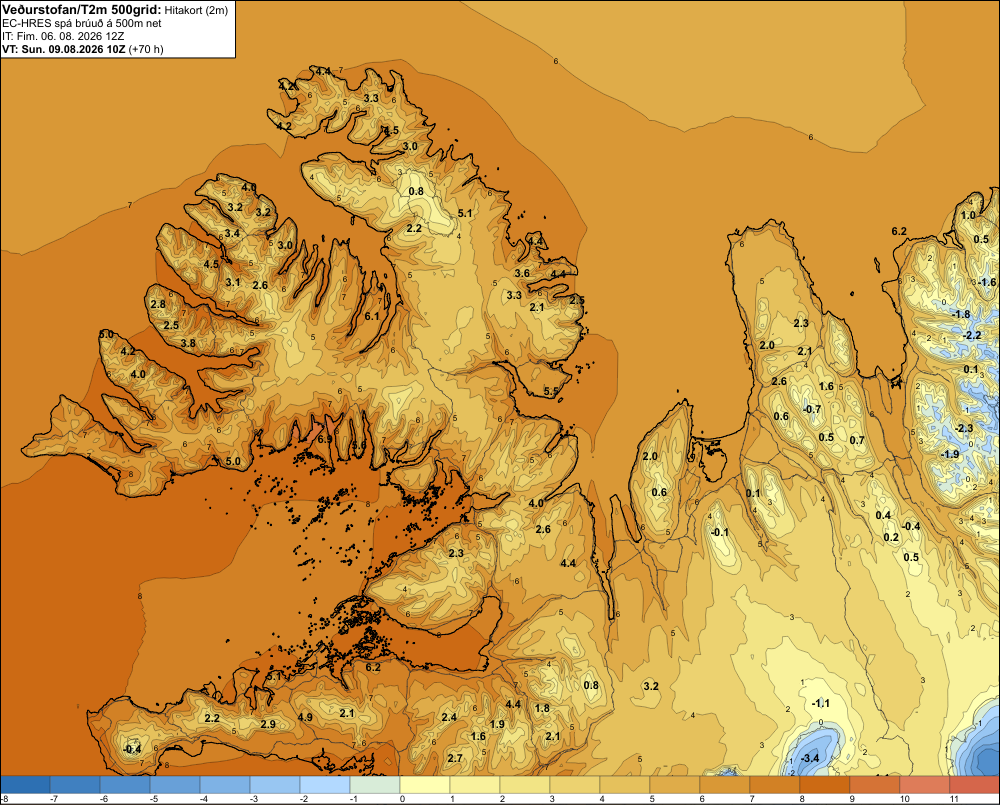
Task: Pick the legend color between -1 and 0
Action: (x=375, y=784)
